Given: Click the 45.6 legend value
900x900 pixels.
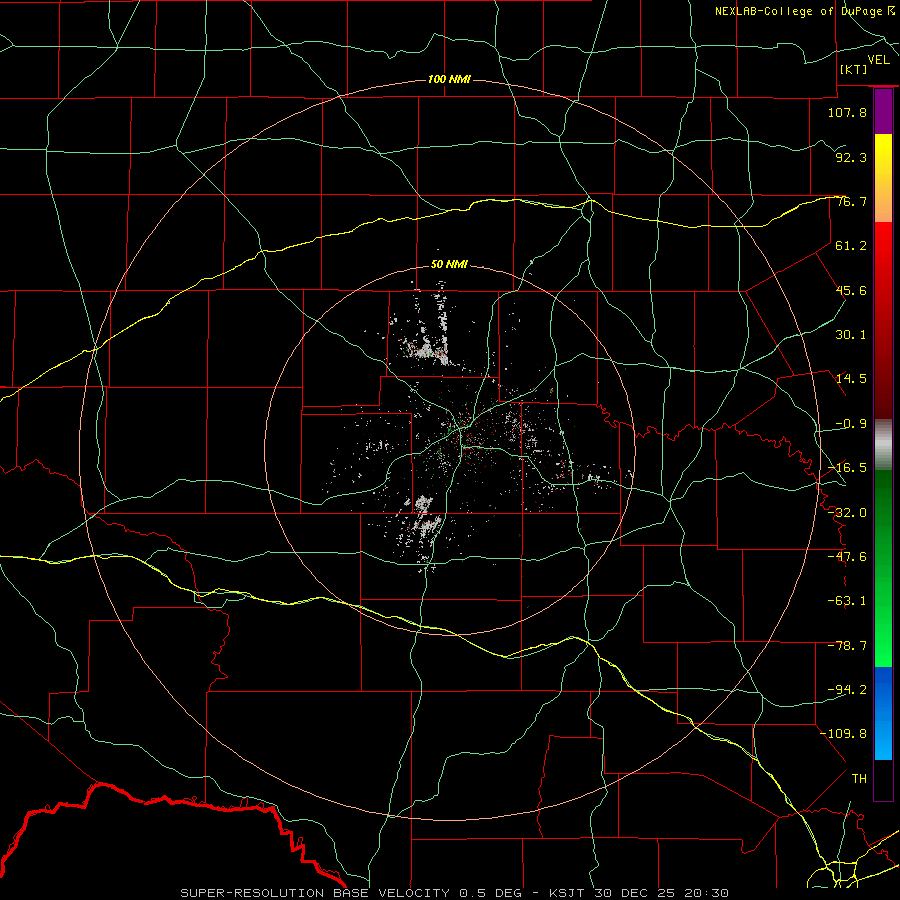Looking at the screenshot, I should [851, 290].
